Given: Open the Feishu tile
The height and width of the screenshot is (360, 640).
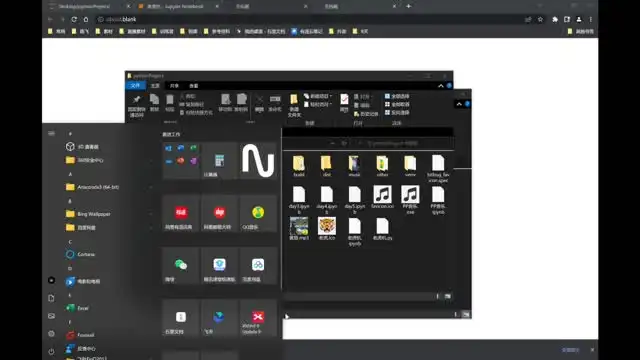Looking at the screenshot, I should click(x=219, y=318).
